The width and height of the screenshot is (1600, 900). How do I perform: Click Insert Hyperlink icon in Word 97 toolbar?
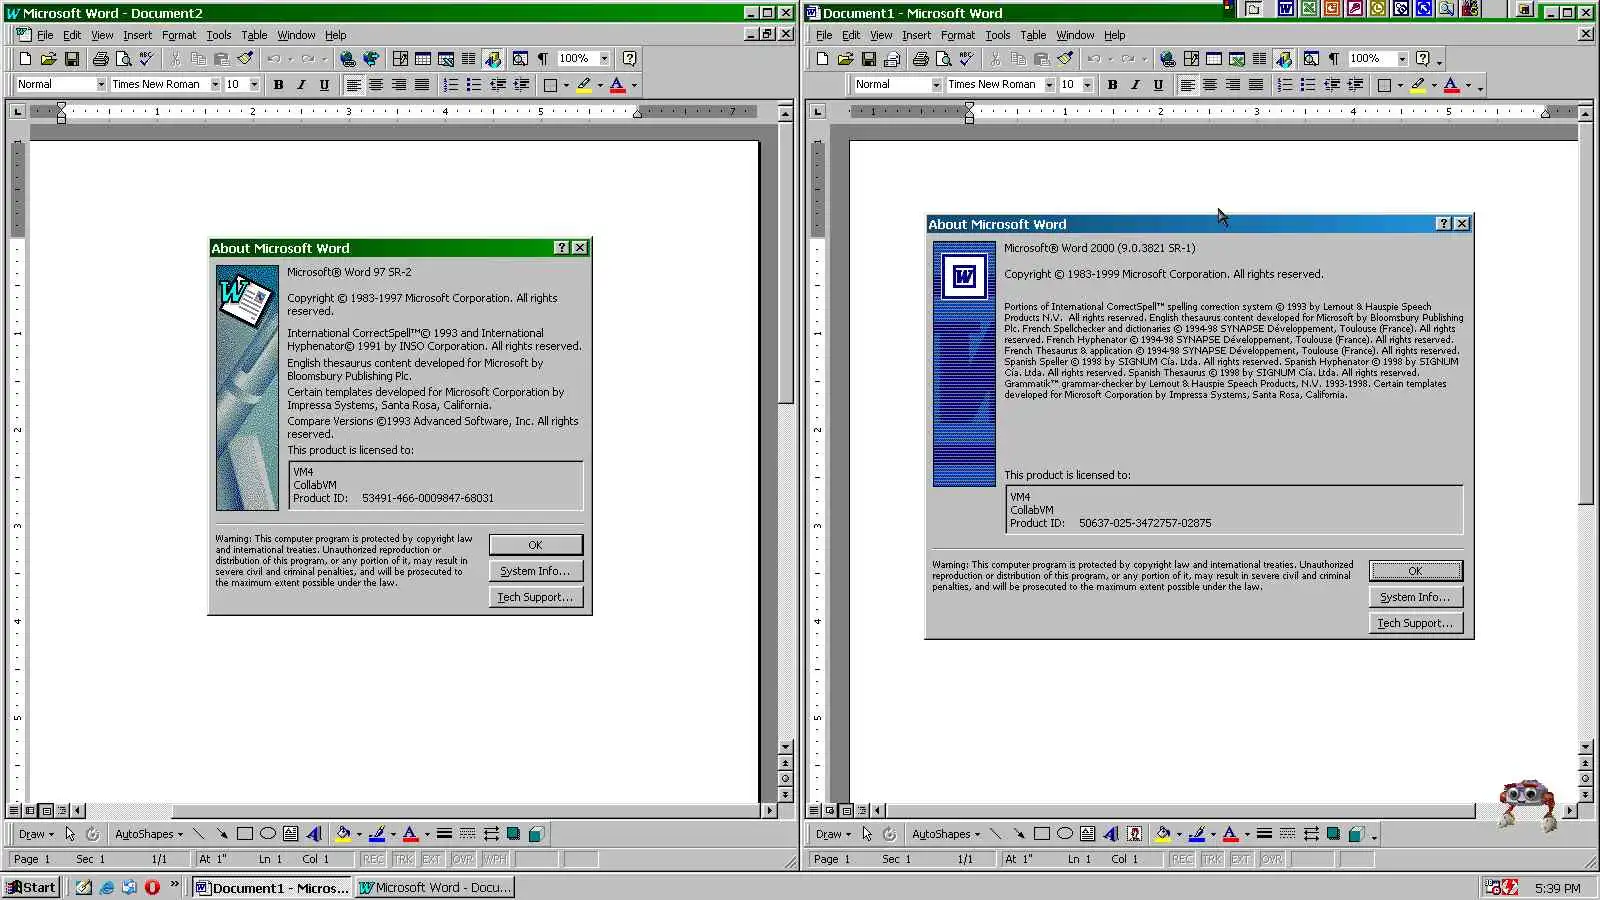tap(348, 59)
